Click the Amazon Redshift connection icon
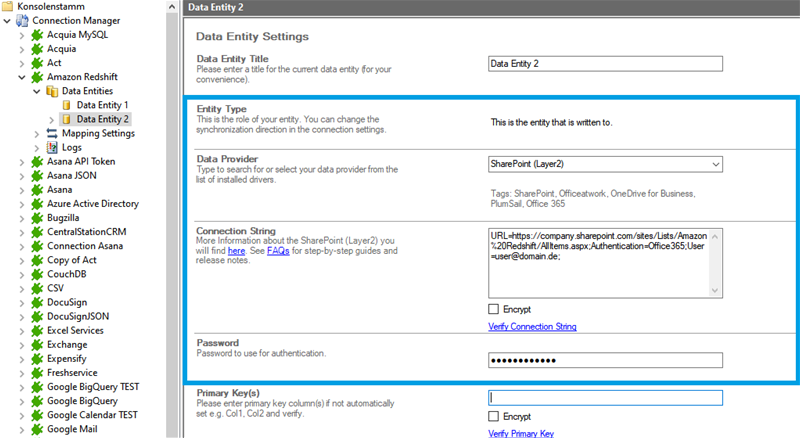Image resolution: width=800 pixels, height=438 pixels. click(38, 76)
